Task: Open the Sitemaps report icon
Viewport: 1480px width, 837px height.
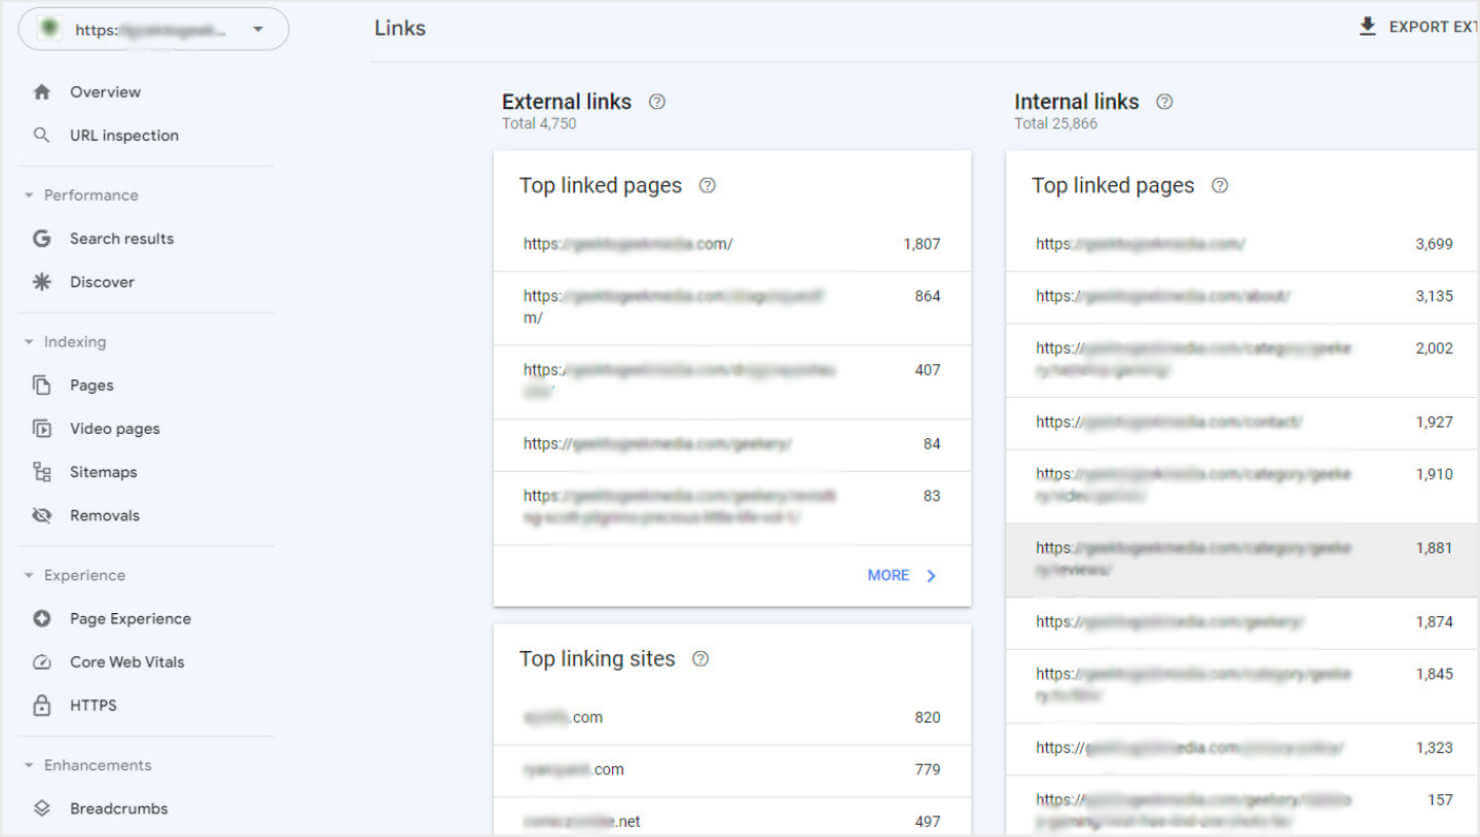Action: tap(41, 471)
